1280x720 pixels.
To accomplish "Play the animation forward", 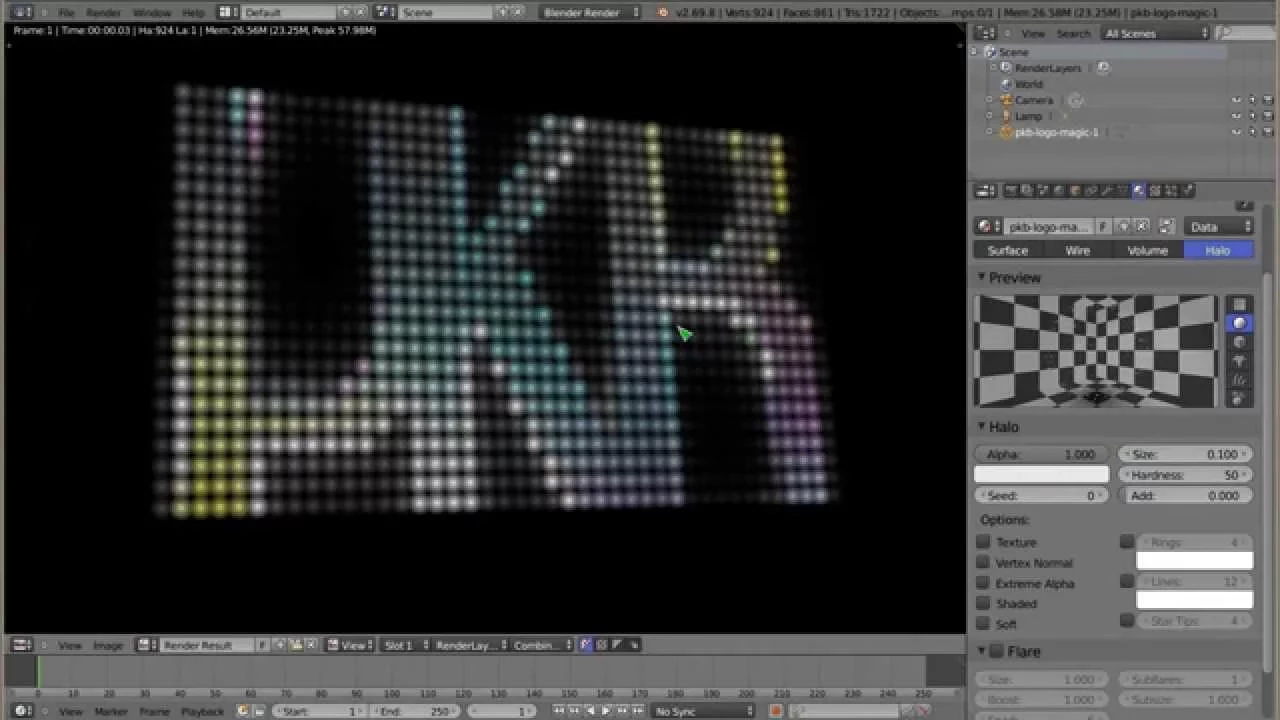I will pos(606,711).
